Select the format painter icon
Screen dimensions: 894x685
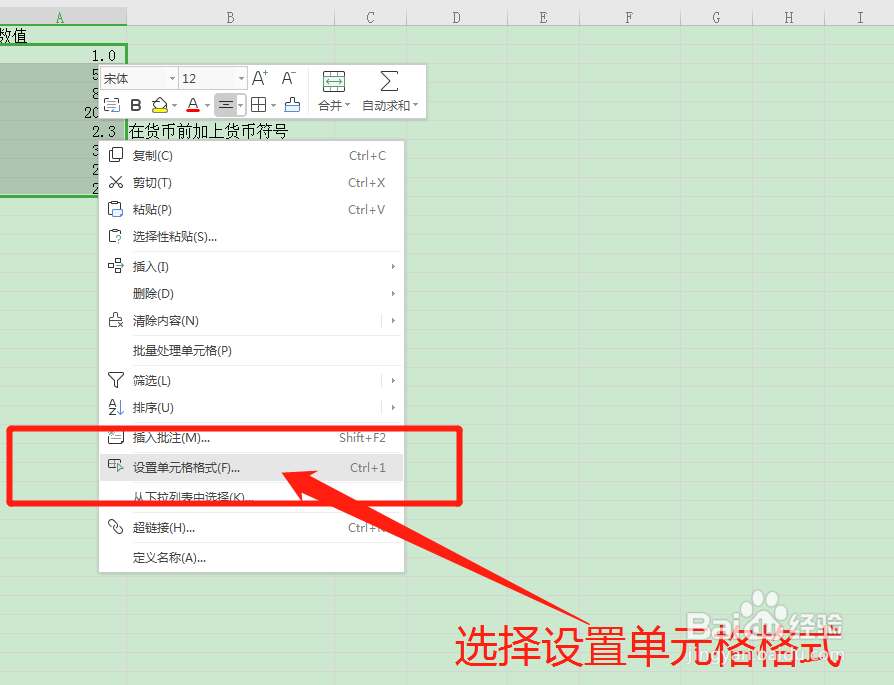tap(111, 105)
